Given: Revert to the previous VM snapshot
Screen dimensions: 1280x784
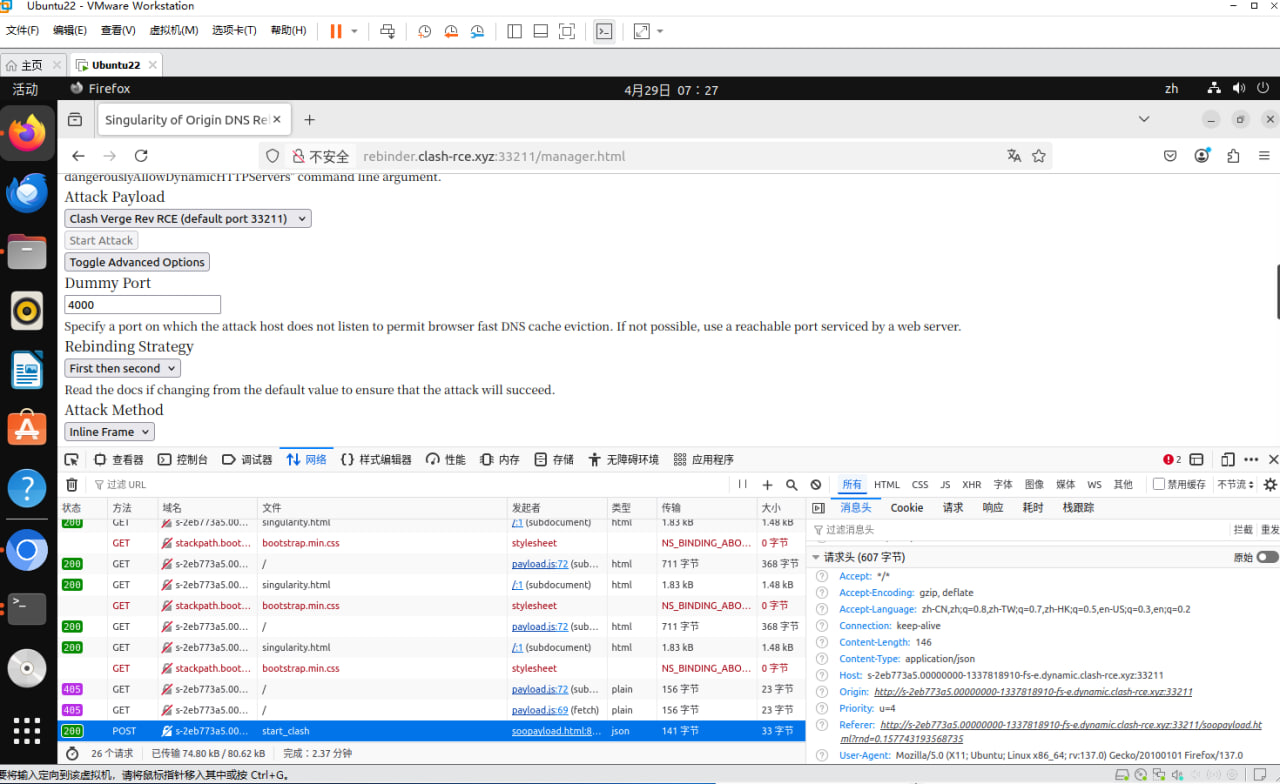Looking at the screenshot, I should click(x=451, y=31).
